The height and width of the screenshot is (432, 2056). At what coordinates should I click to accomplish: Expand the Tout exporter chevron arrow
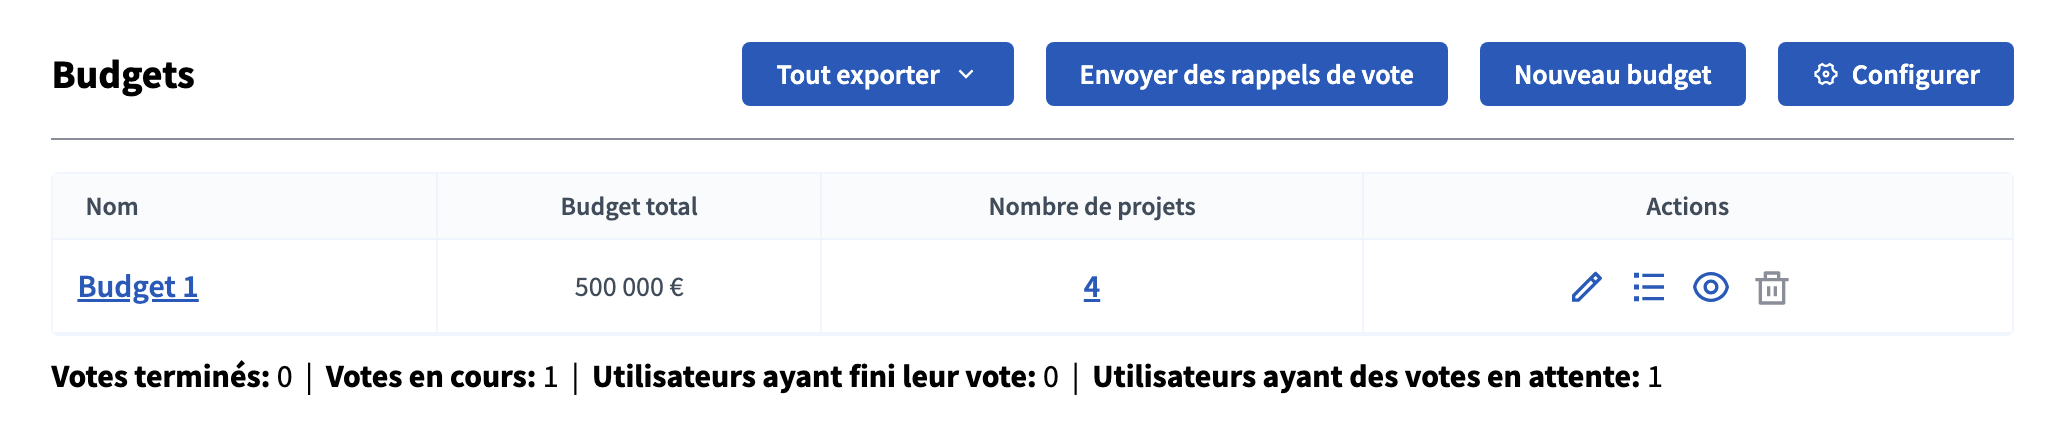click(x=966, y=75)
